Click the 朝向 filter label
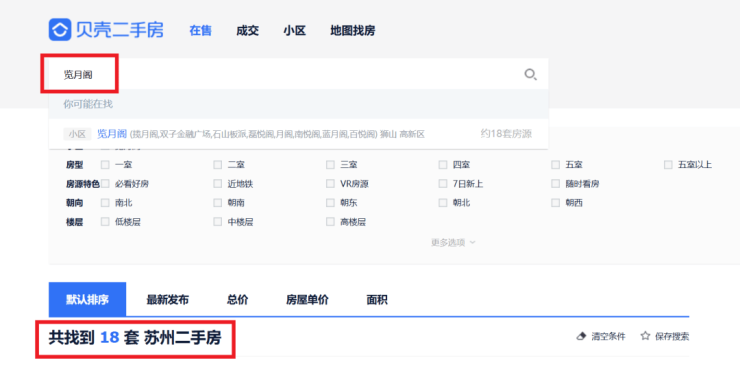The image size is (740, 369). (75, 203)
